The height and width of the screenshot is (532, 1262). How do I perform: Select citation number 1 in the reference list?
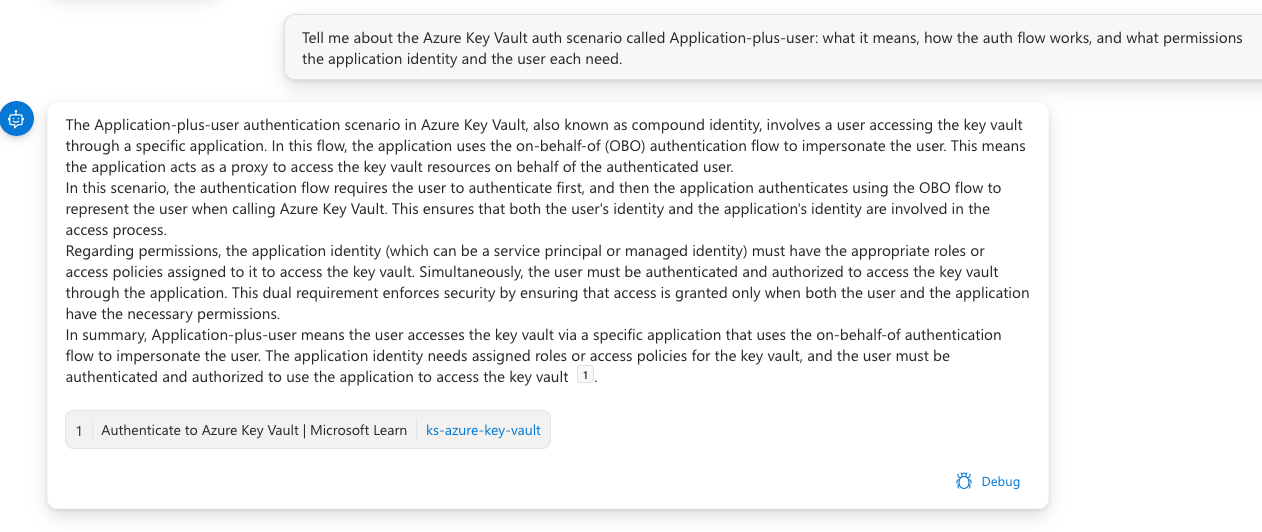[79, 431]
